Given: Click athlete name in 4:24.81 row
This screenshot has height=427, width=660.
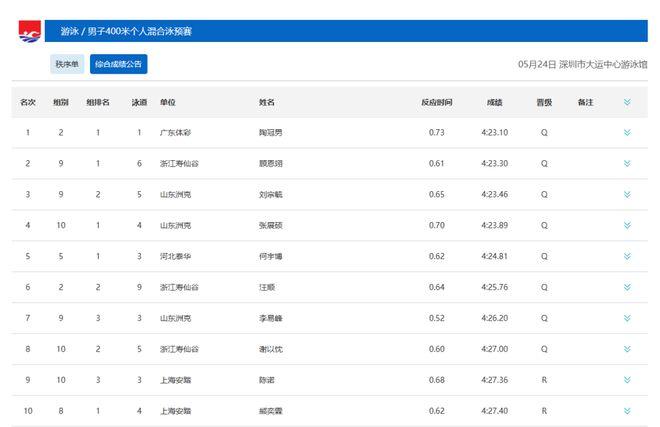Looking at the screenshot, I should pyautogui.click(x=270, y=256).
